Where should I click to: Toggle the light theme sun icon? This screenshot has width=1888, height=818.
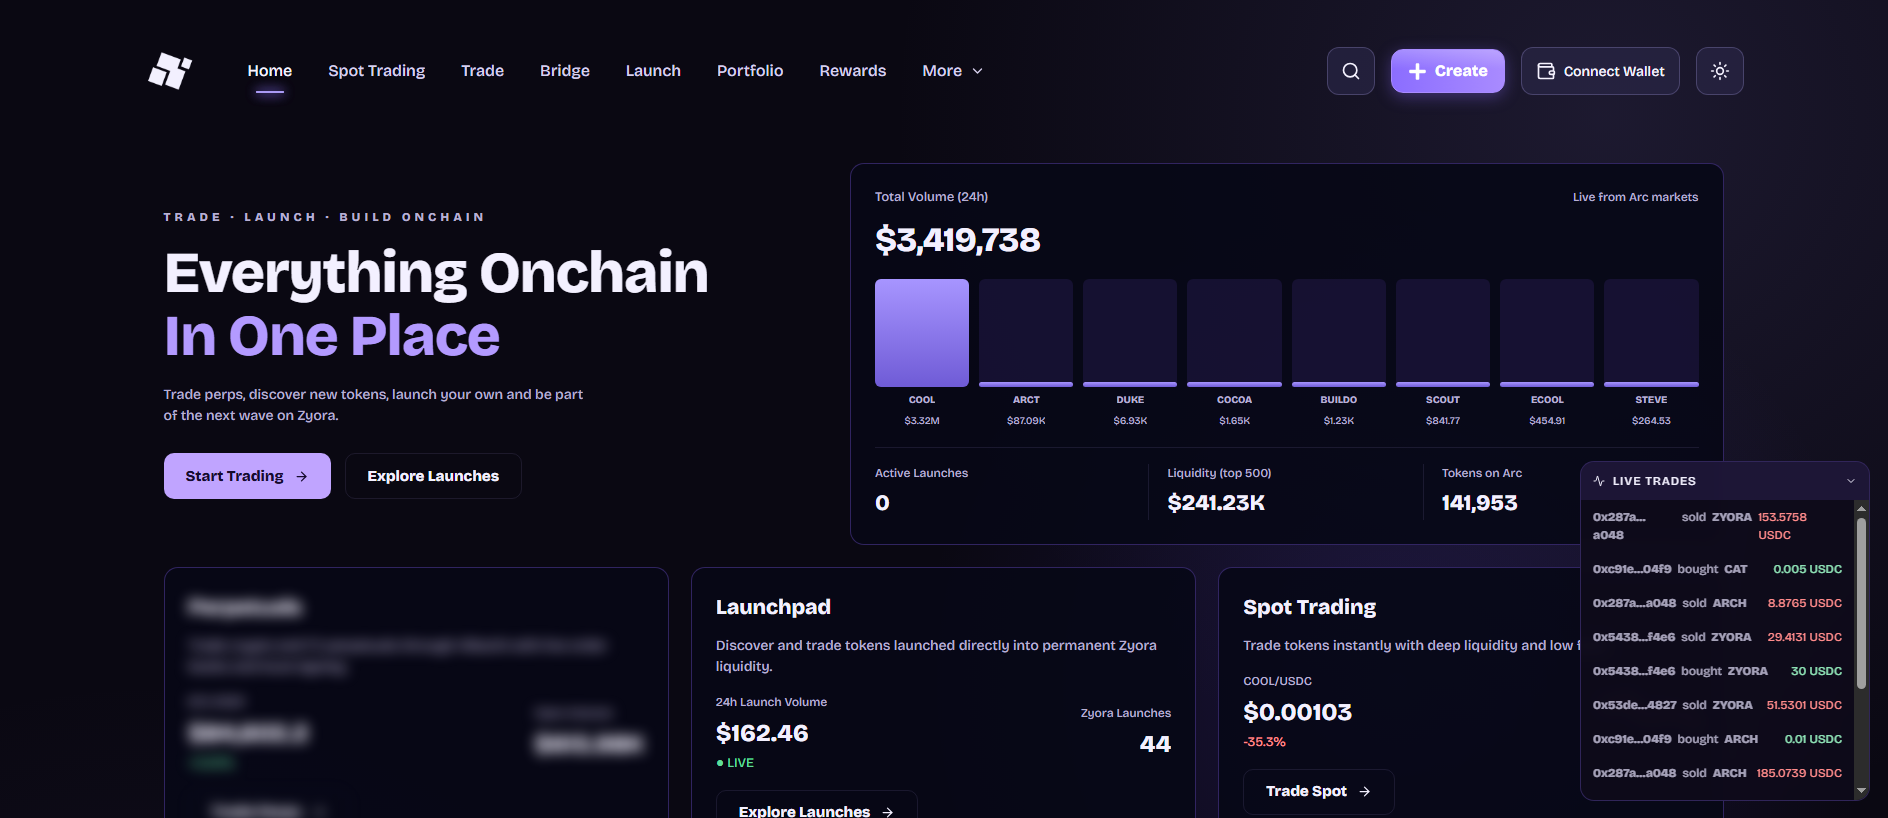pyautogui.click(x=1720, y=71)
